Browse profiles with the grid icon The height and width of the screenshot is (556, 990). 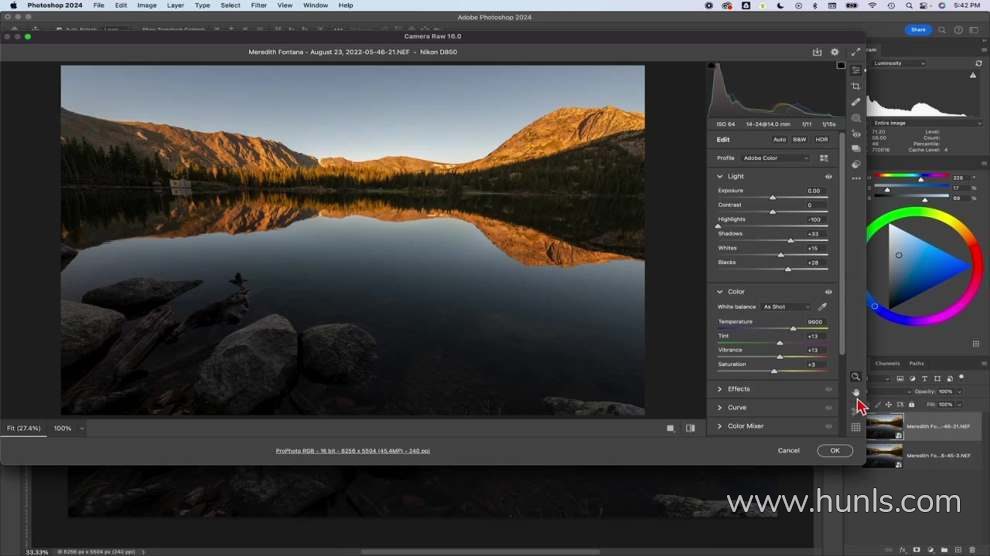[823, 158]
